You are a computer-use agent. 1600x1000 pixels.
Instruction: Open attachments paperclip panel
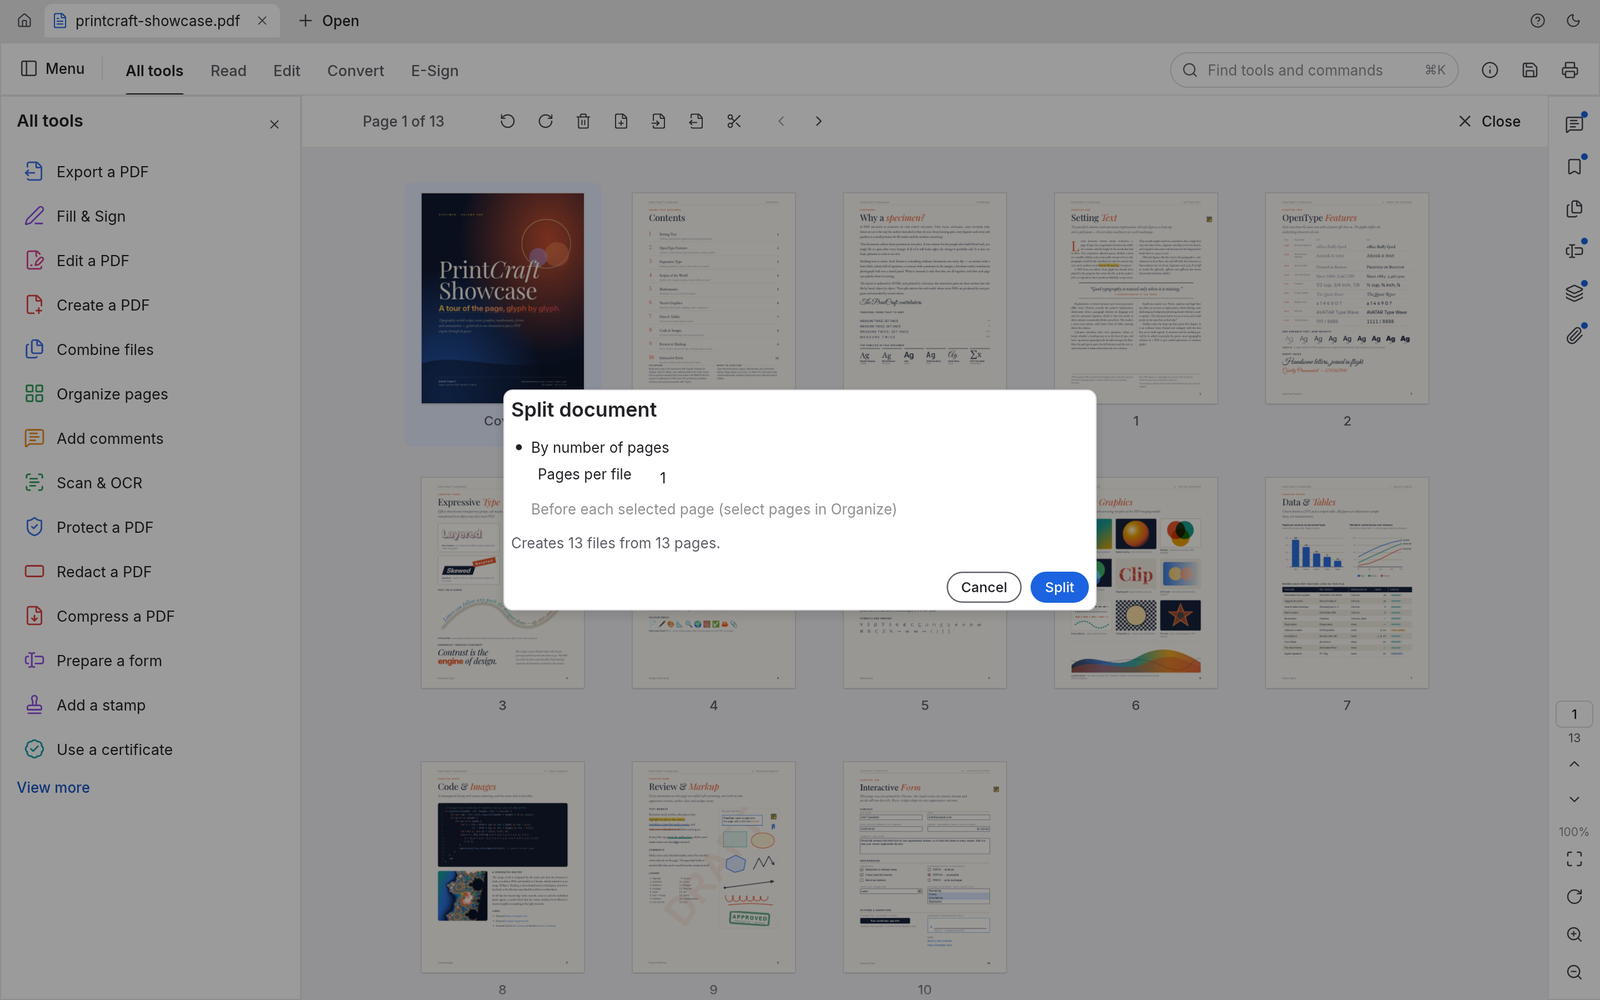[x=1574, y=335]
